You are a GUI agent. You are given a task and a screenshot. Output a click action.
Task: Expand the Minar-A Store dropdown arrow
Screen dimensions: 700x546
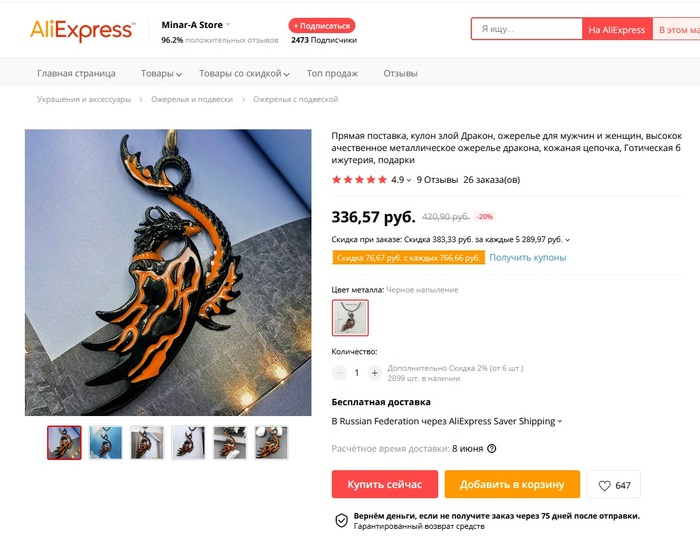(x=228, y=25)
